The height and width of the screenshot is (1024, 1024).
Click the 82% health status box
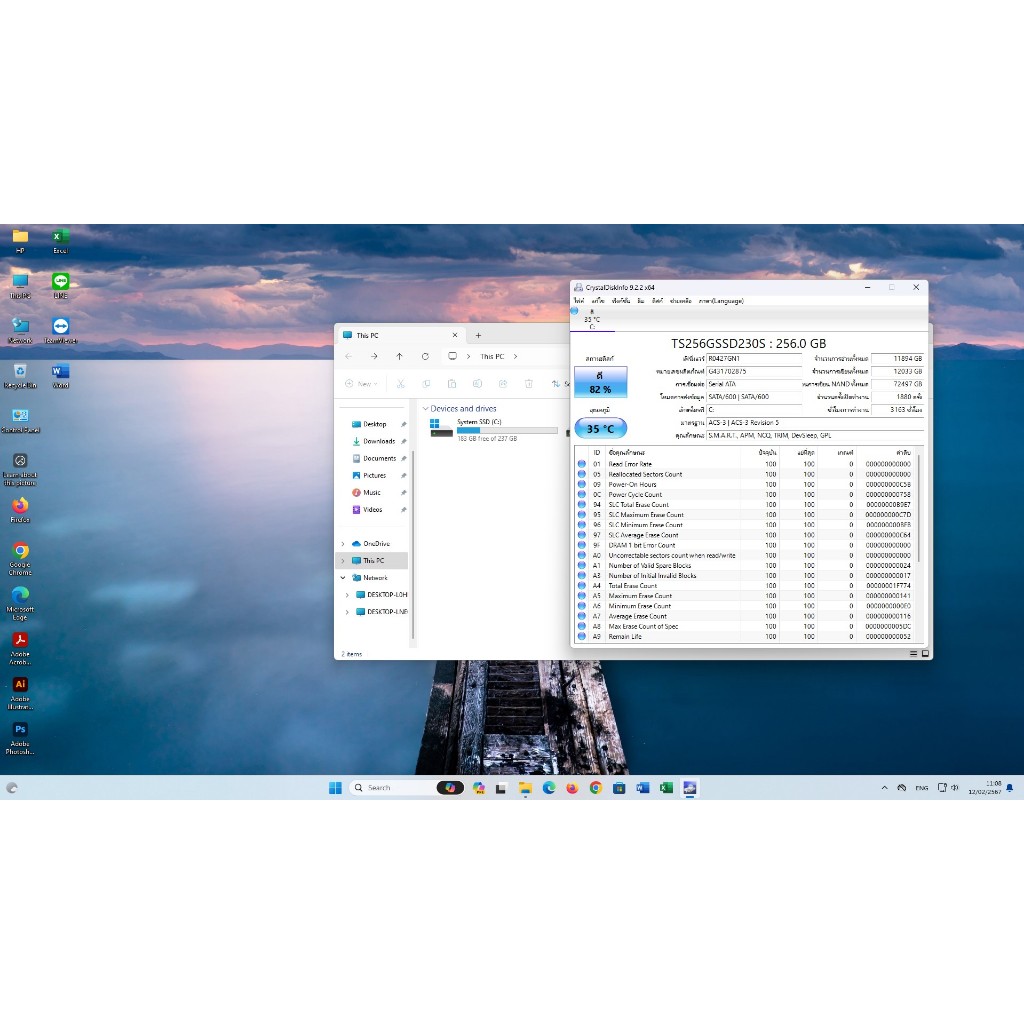tap(600, 383)
